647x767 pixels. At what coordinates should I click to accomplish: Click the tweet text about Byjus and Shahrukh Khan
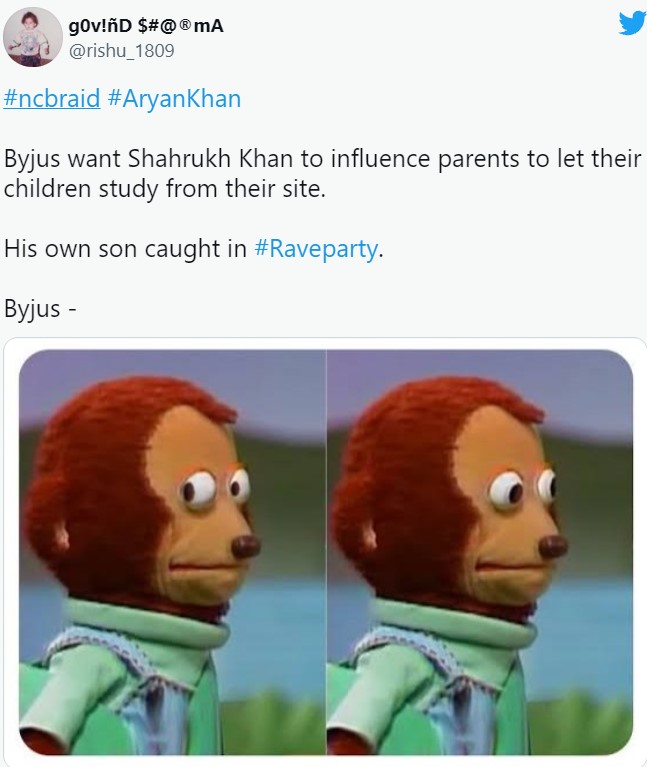click(323, 173)
